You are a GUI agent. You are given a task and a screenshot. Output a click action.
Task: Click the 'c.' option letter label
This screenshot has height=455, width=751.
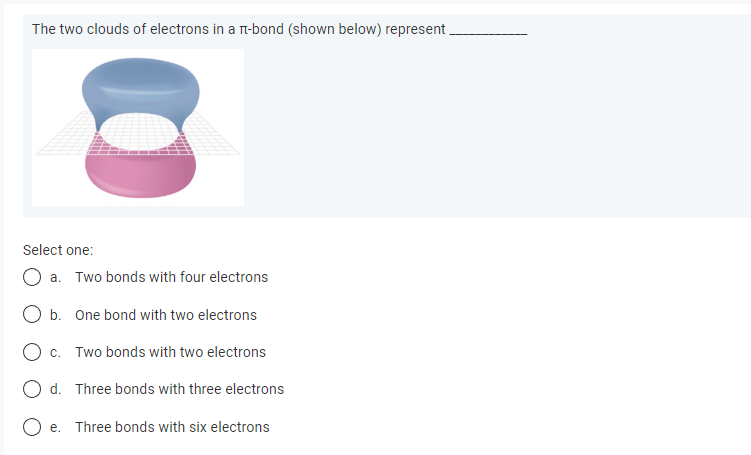56,353
